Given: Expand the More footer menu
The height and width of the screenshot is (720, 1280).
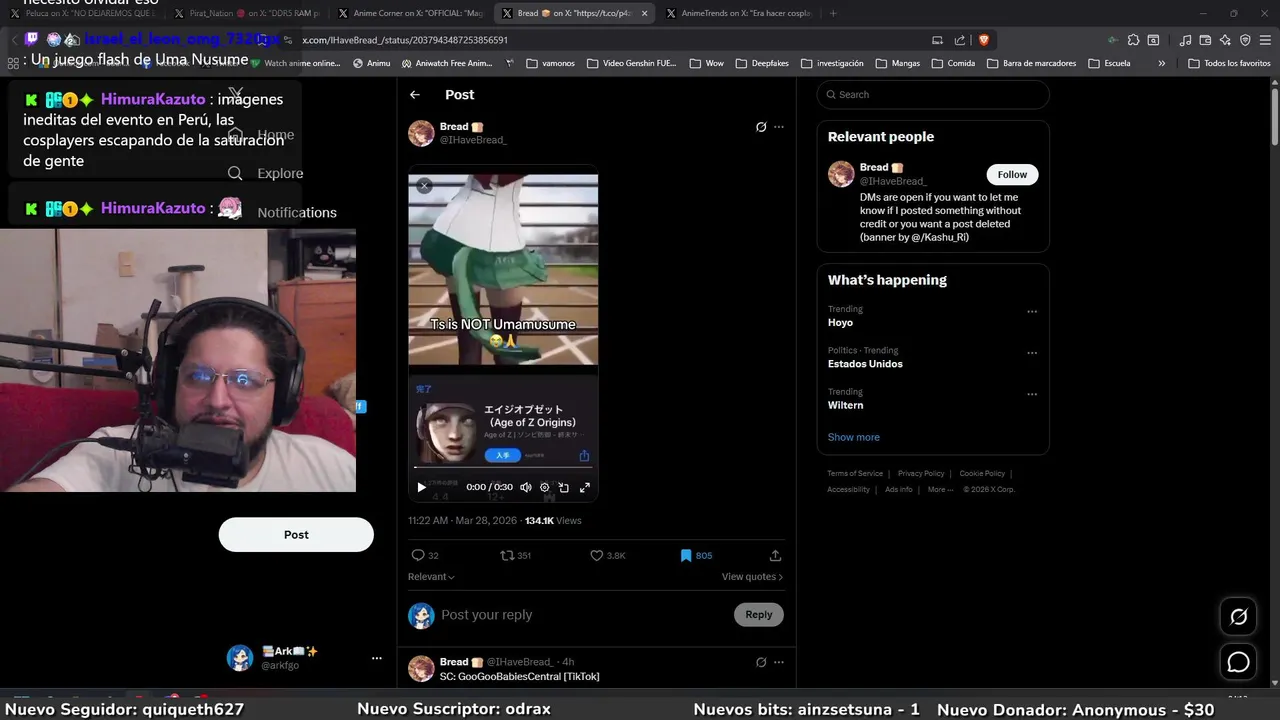Looking at the screenshot, I should pos(940,490).
